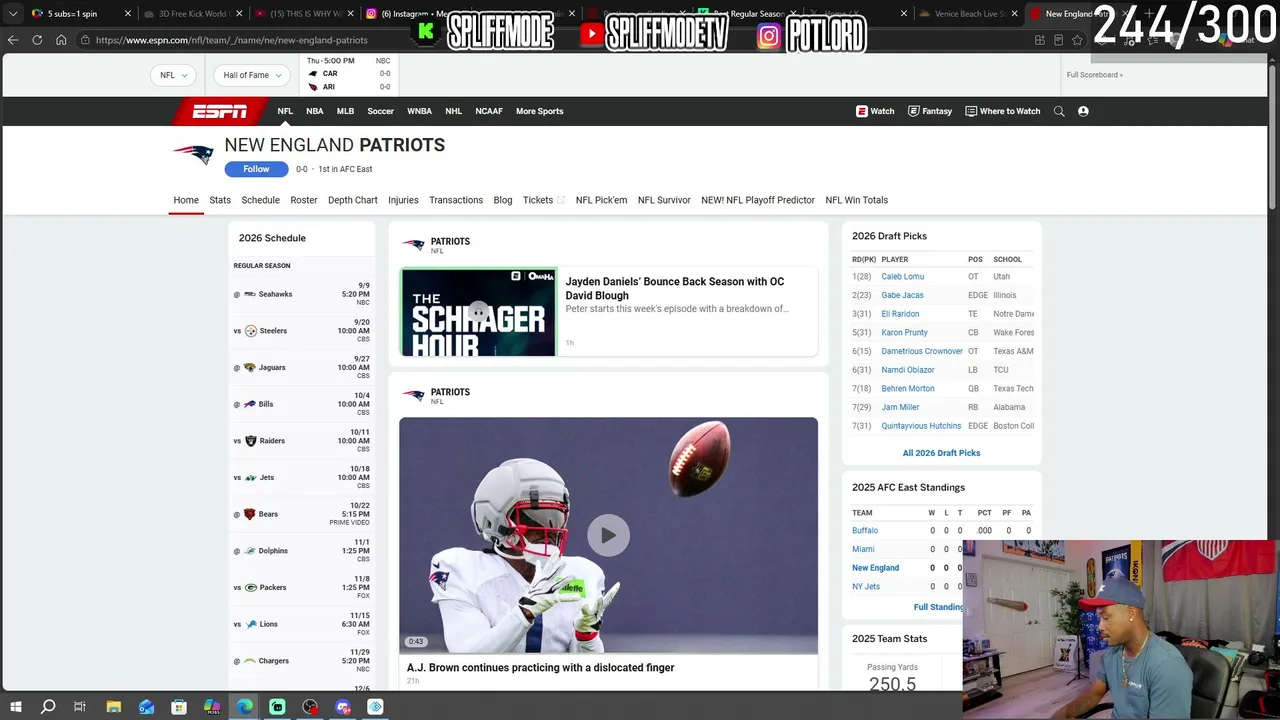Click the Jaguars team logo in the schedule

(250, 367)
